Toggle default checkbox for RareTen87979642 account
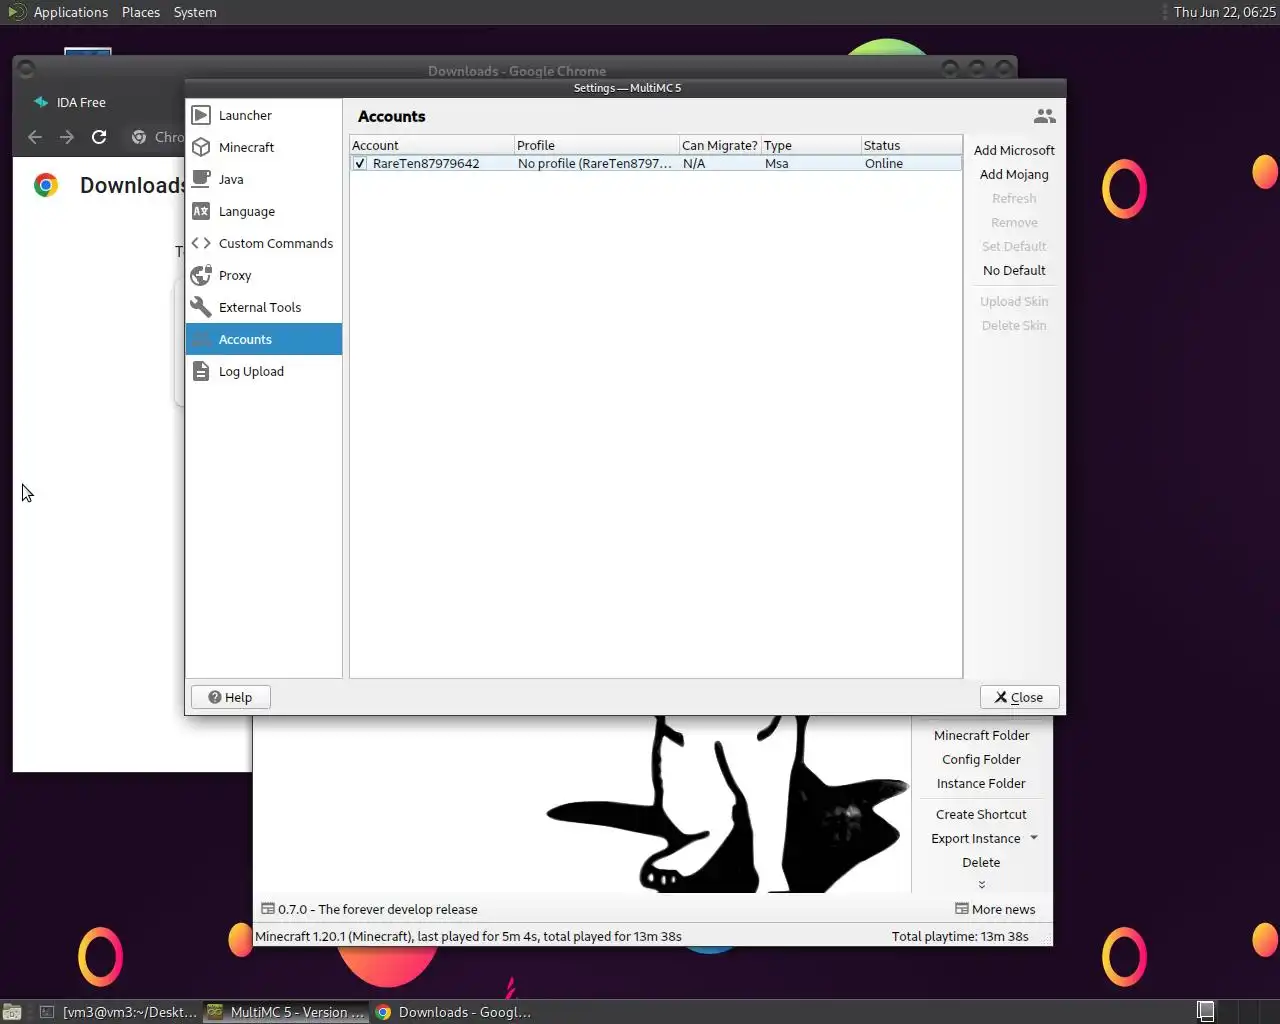Image resolution: width=1280 pixels, height=1024 pixels. tap(360, 163)
